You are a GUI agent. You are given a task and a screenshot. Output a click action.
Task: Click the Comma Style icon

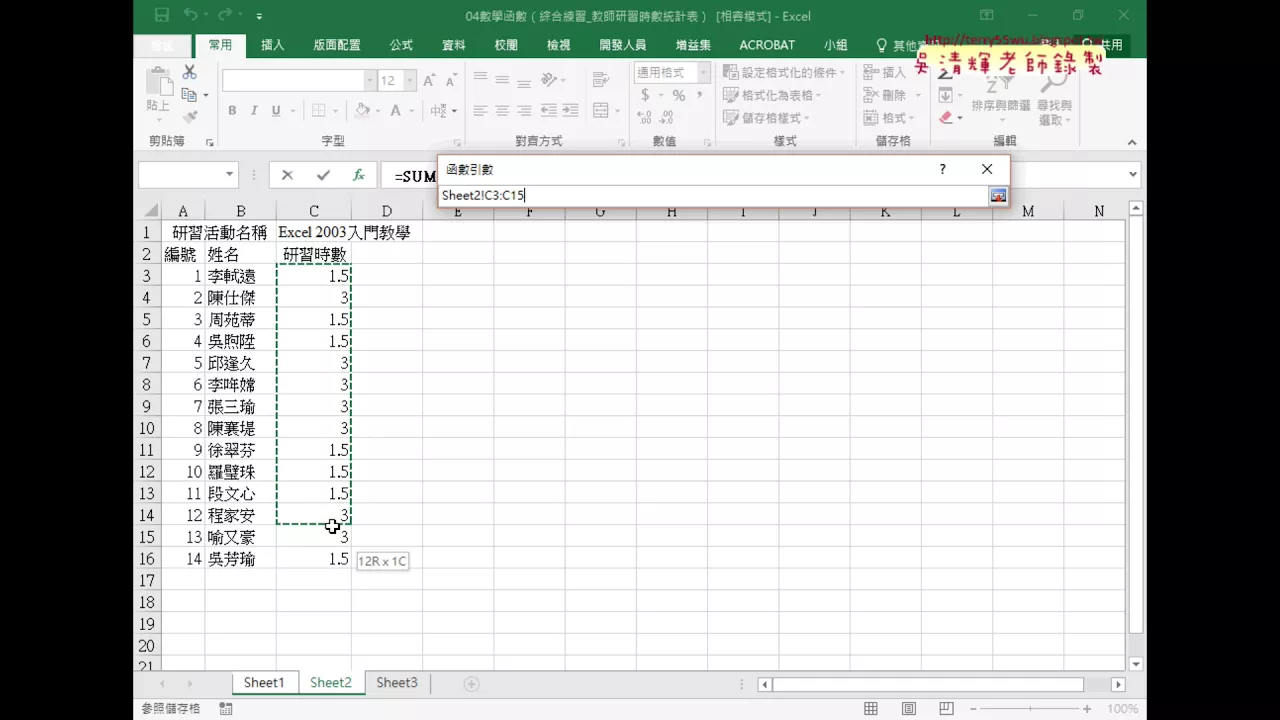pyautogui.click(x=701, y=95)
